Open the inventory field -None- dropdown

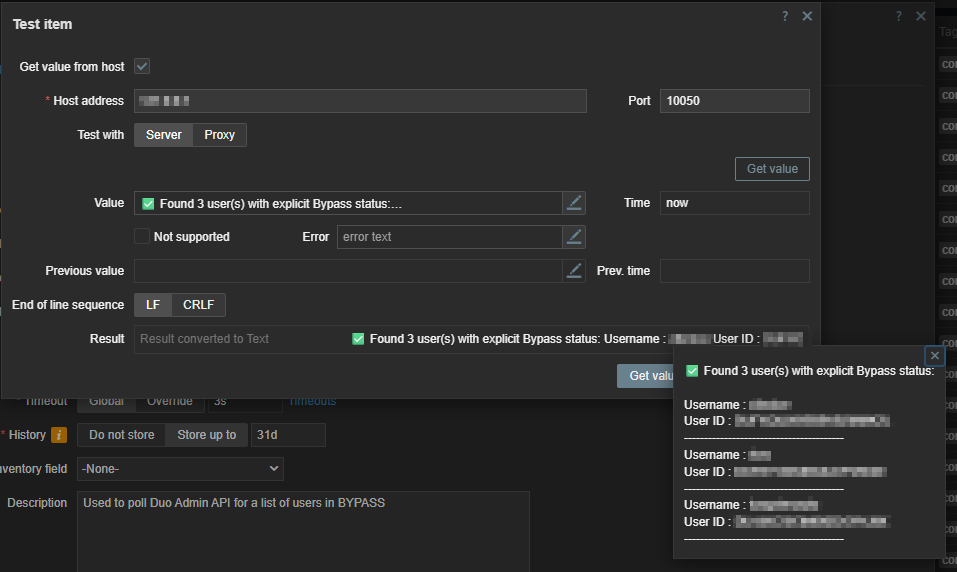(180, 469)
